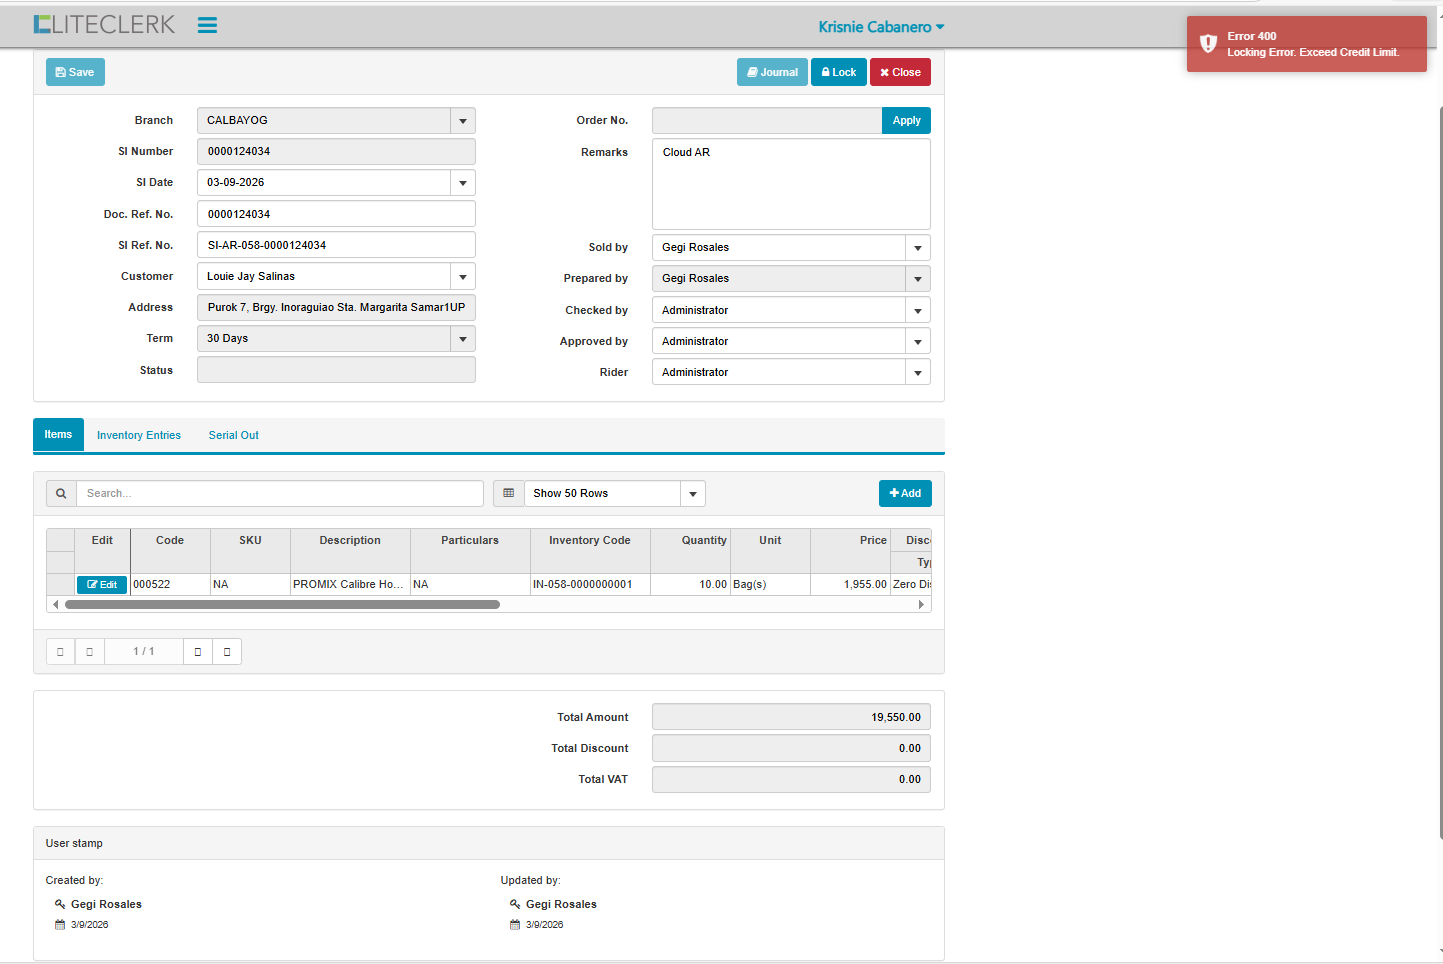Click the grid rows icon beside Show 50 Rows

(x=508, y=494)
